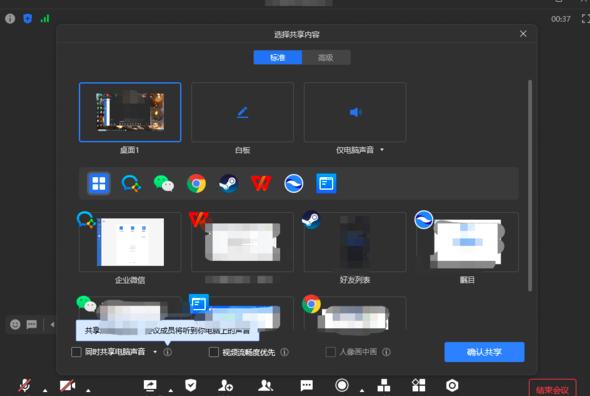Open the breakout rooms icon
Viewport: 590px width, 396px height.
pos(383,385)
